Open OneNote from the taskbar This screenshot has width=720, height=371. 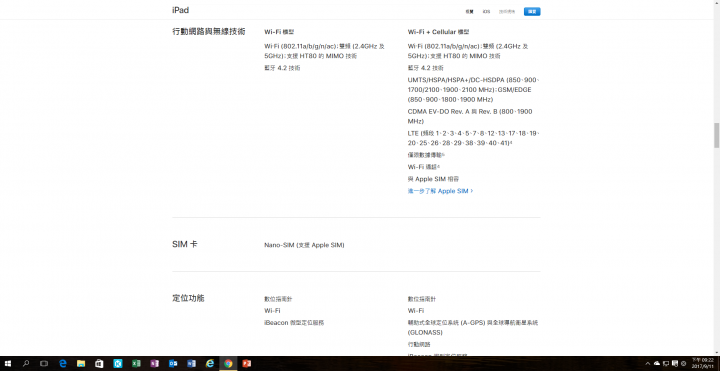click(154, 364)
